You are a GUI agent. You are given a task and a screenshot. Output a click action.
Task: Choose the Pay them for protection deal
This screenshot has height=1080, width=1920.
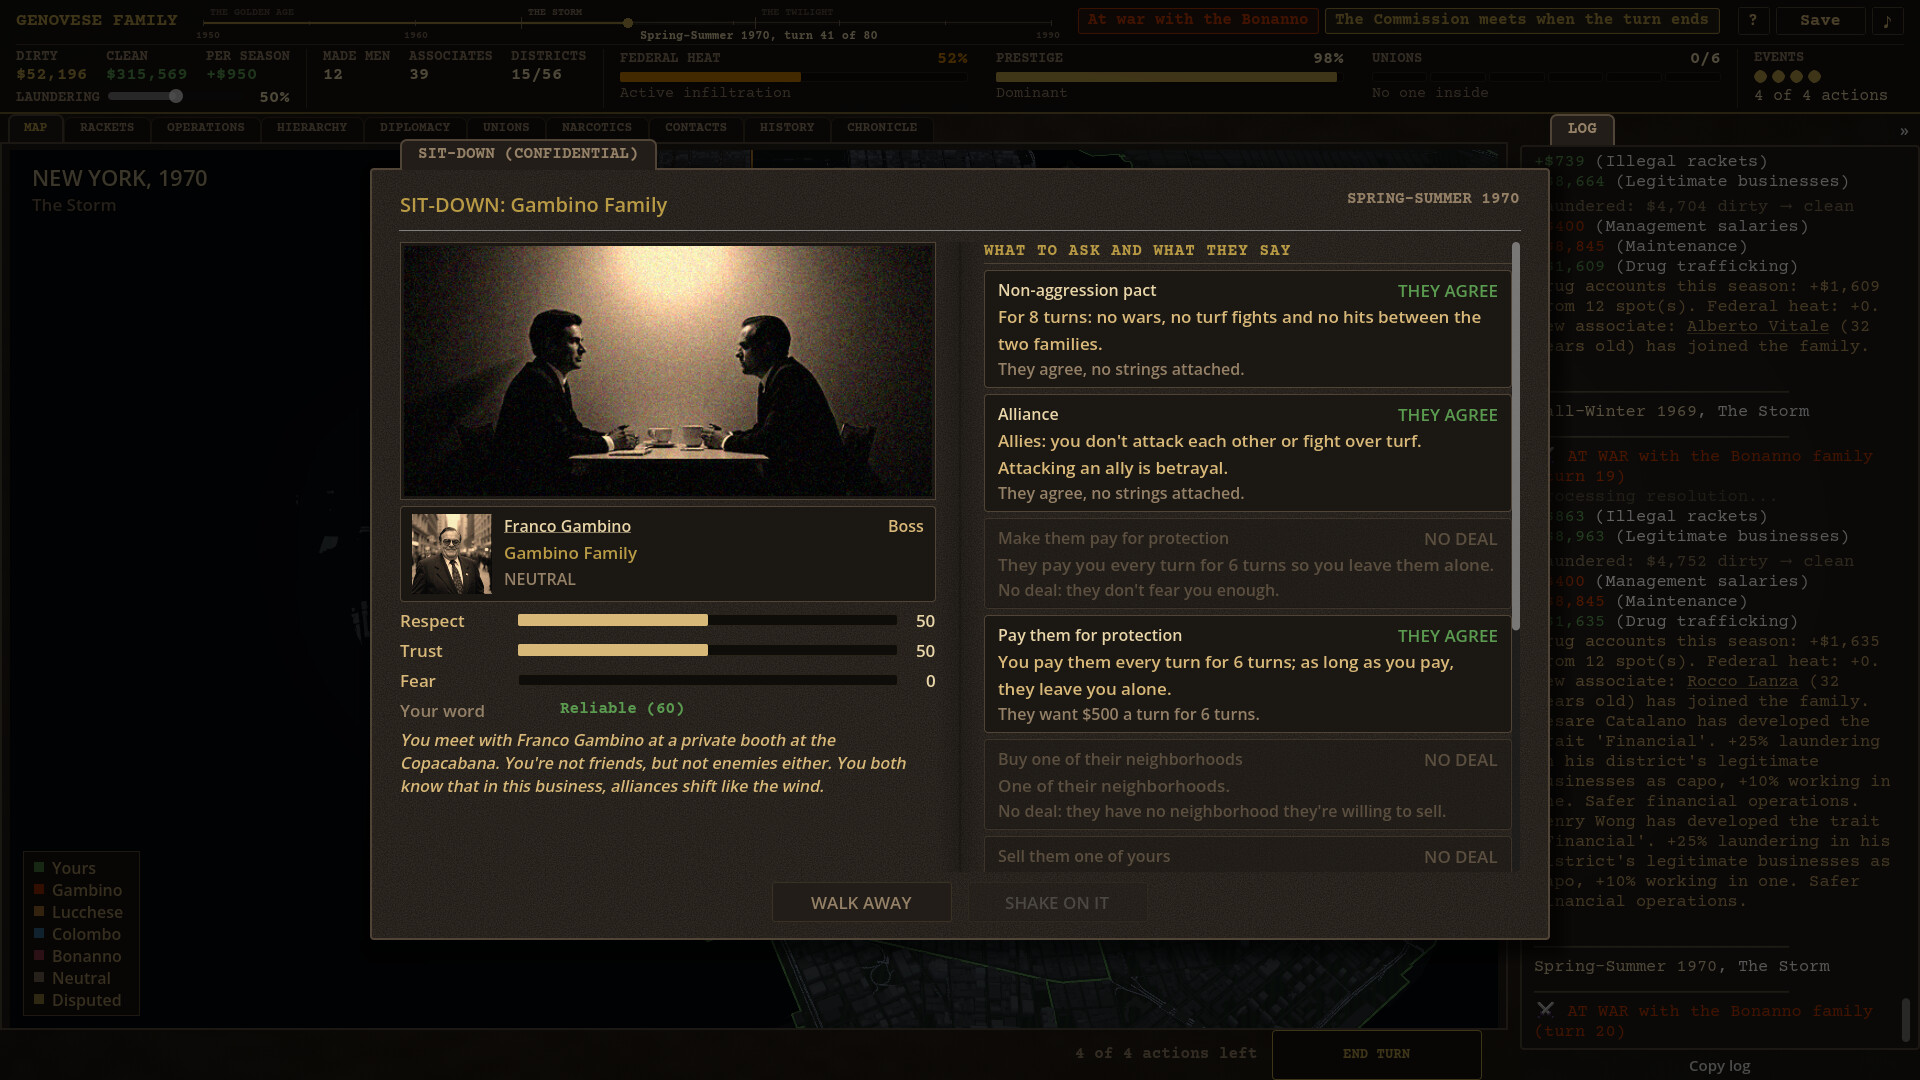click(x=1247, y=674)
